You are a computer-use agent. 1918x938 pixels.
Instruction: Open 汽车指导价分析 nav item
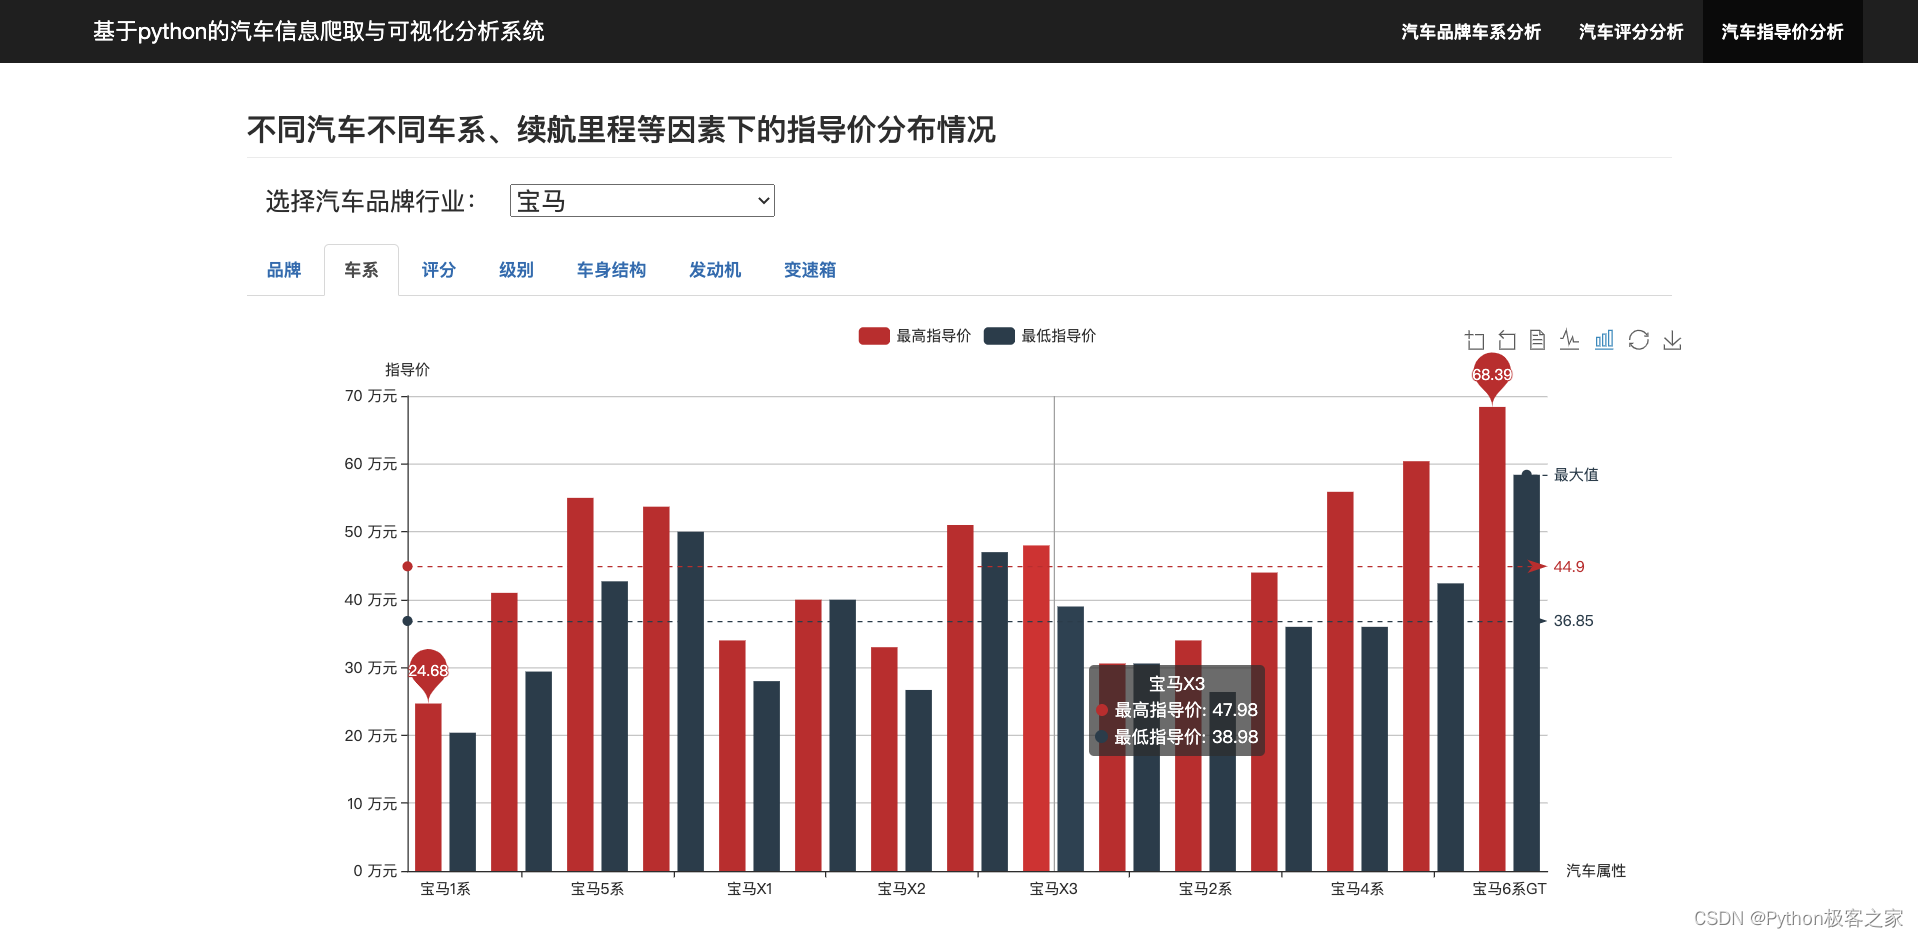(x=1782, y=32)
